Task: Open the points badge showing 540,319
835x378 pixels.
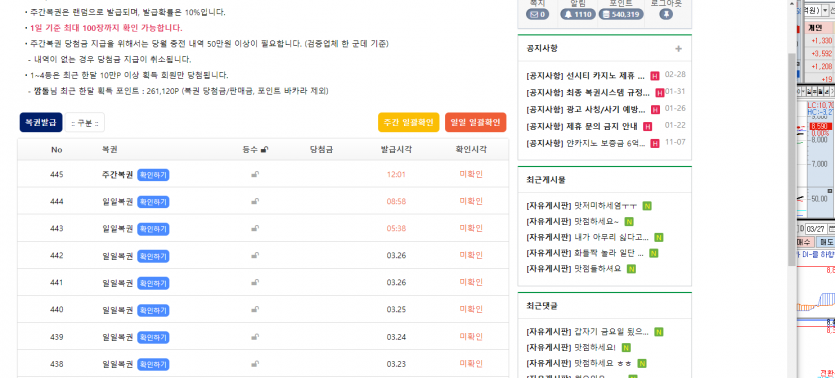Action: [621, 14]
